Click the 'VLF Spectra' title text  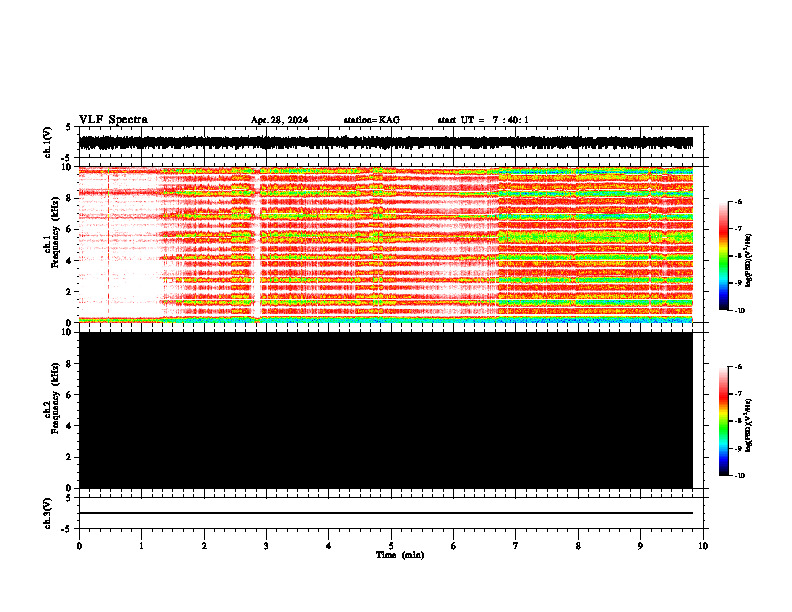click(113, 119)
